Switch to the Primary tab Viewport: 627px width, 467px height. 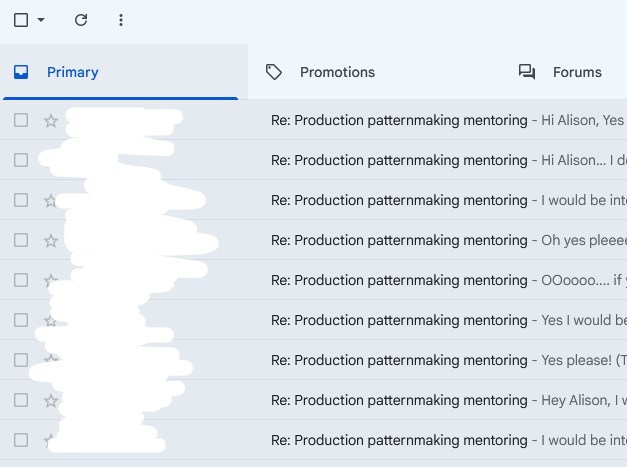[x=124, y=72]
